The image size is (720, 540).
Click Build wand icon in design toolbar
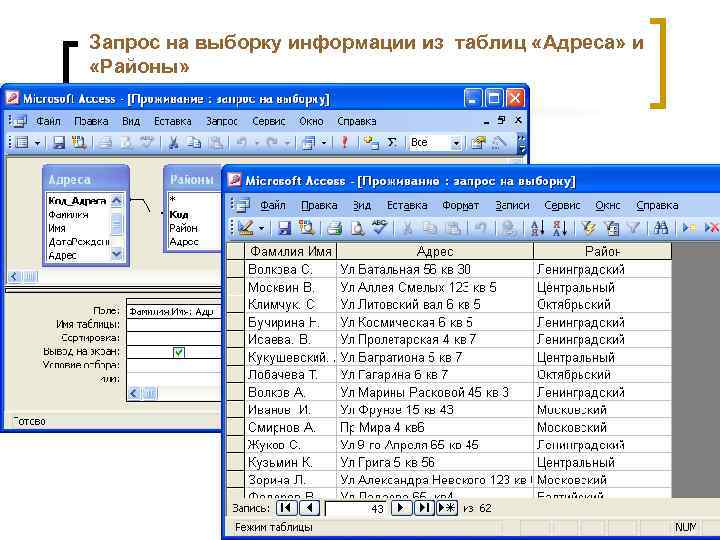click(499, 143)
